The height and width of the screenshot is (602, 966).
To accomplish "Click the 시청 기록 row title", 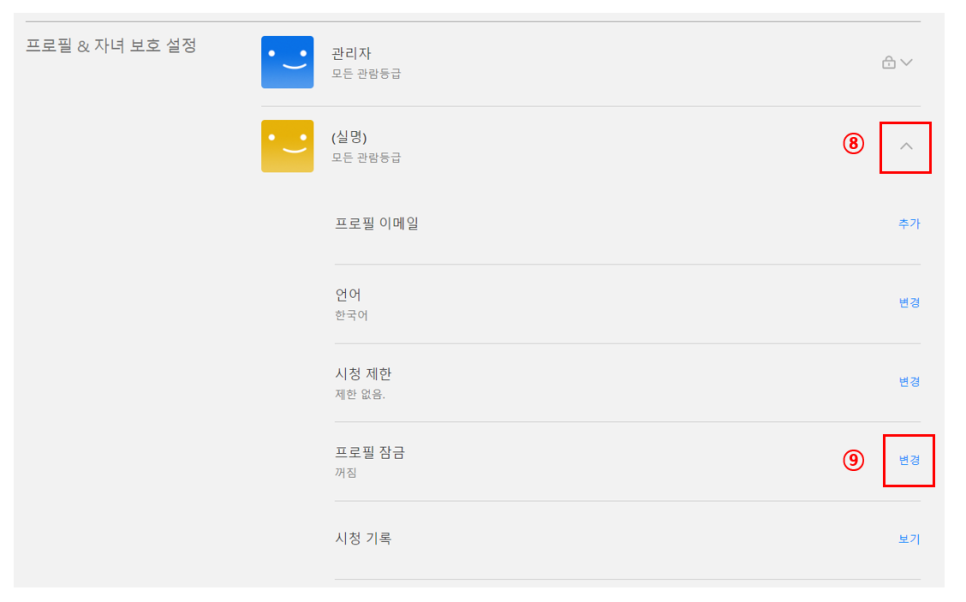I will [x=363, y=539].
